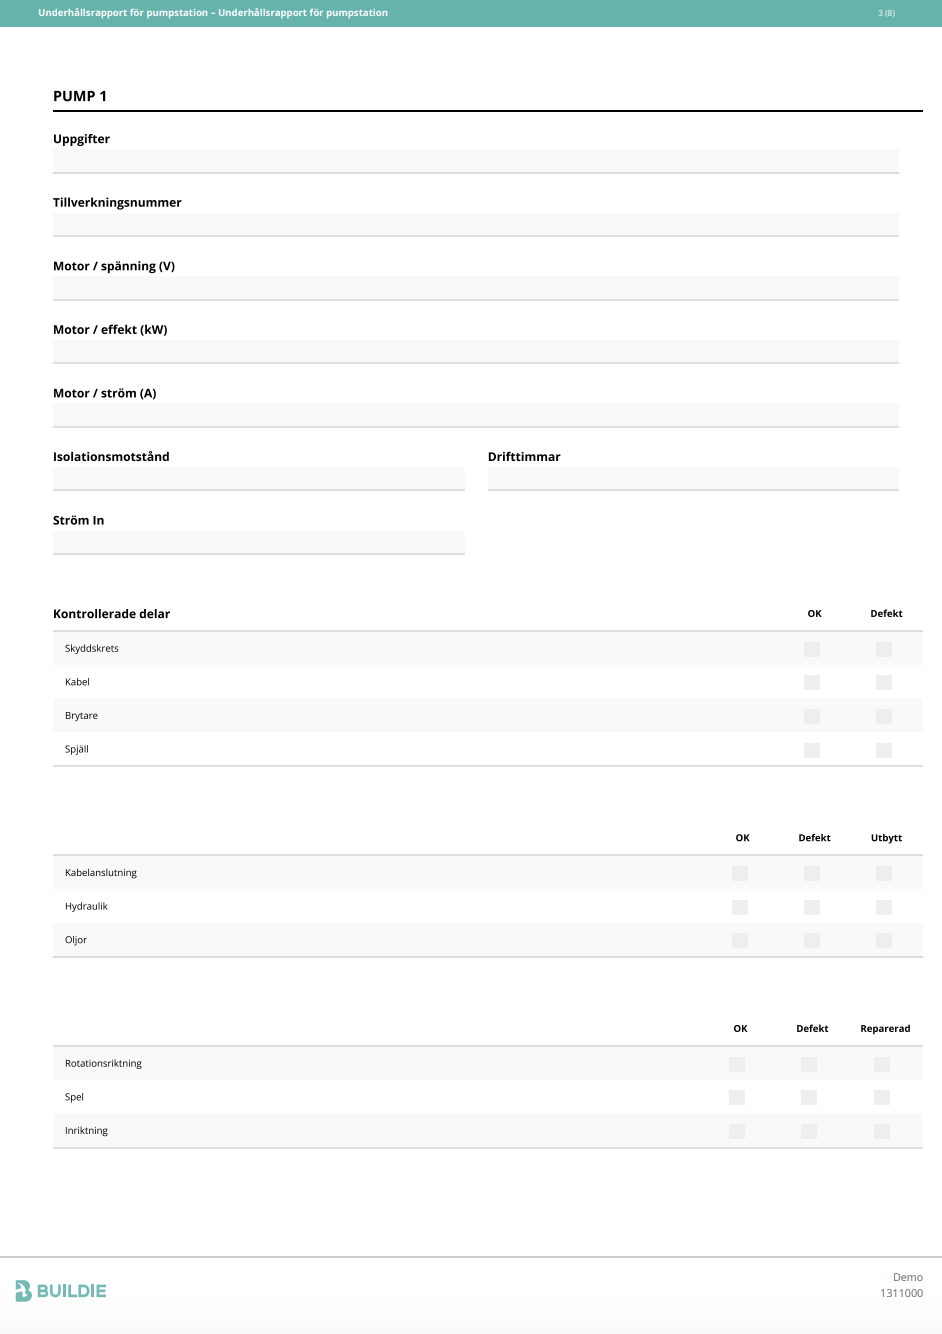Check OK for Kabel
Viewport: 942px width, 1334px height.
(812, 682)
